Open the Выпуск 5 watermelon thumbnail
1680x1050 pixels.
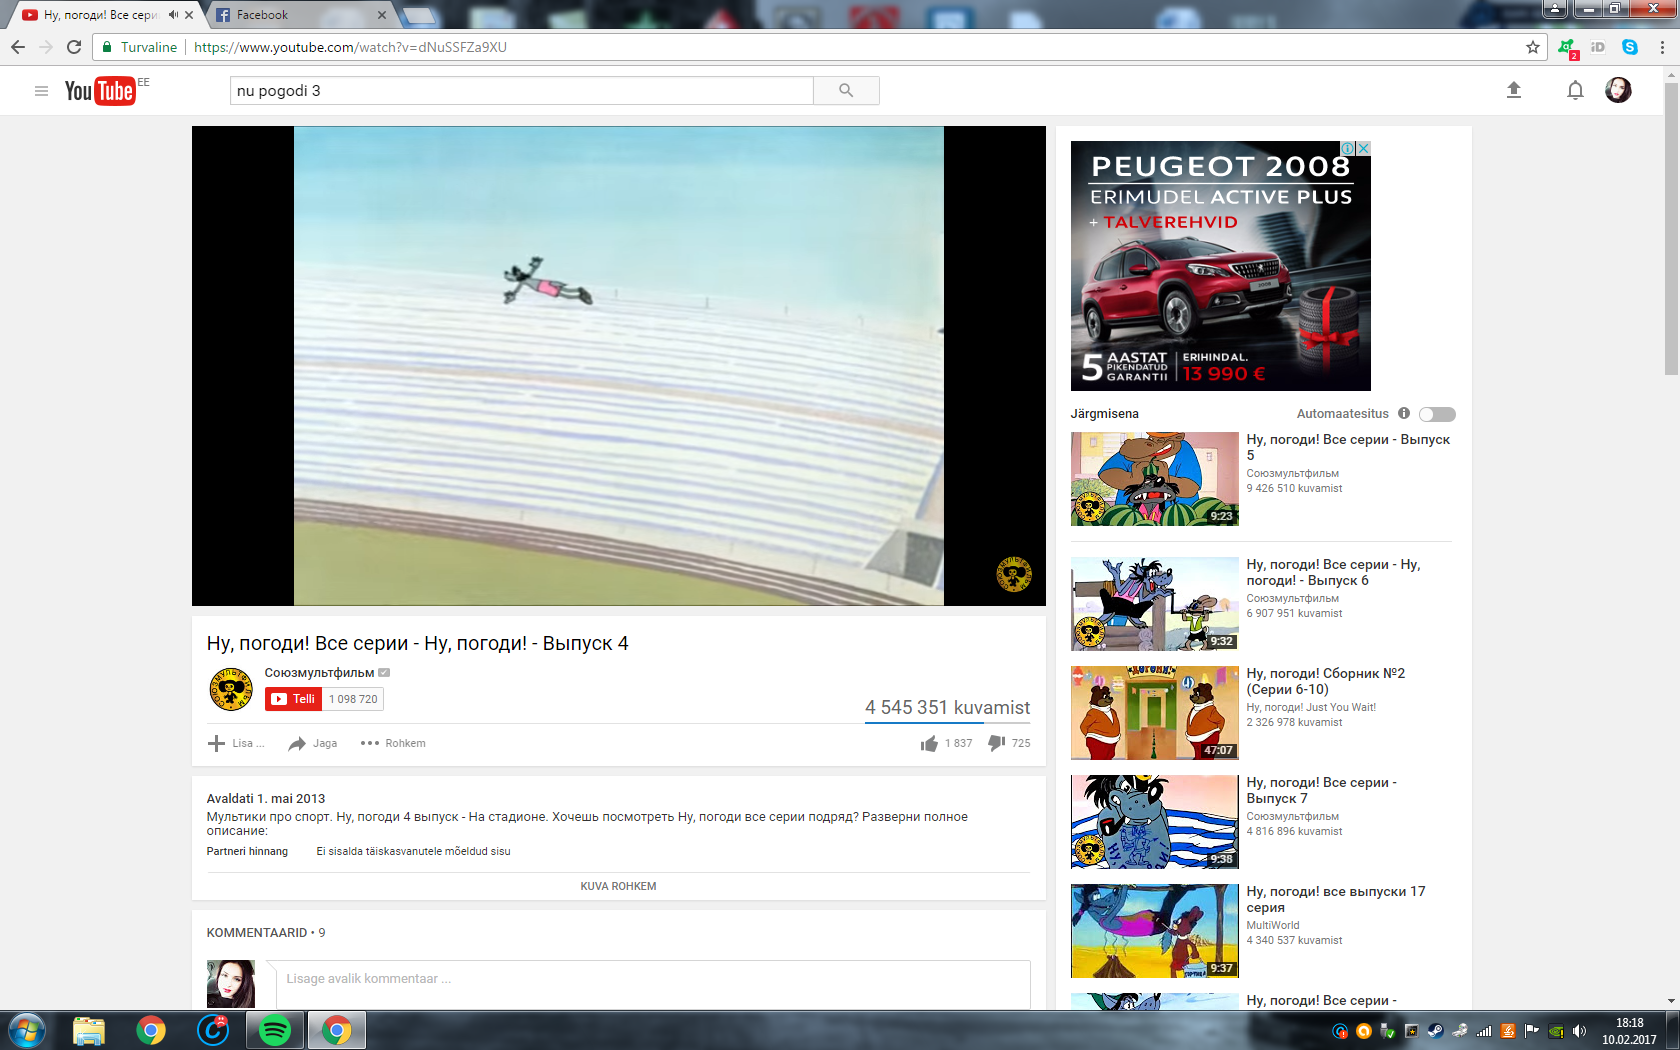1155,479
